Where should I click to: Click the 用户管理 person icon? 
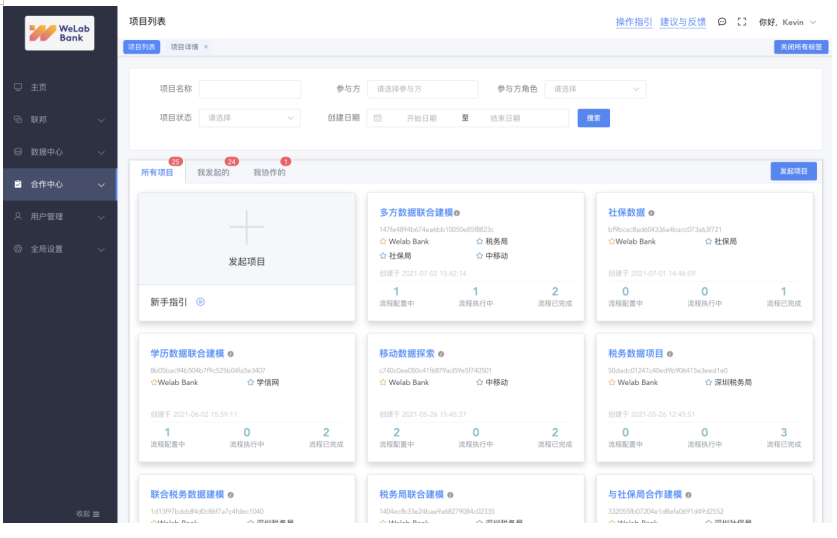pyautogui.click(x=18, y=217)
